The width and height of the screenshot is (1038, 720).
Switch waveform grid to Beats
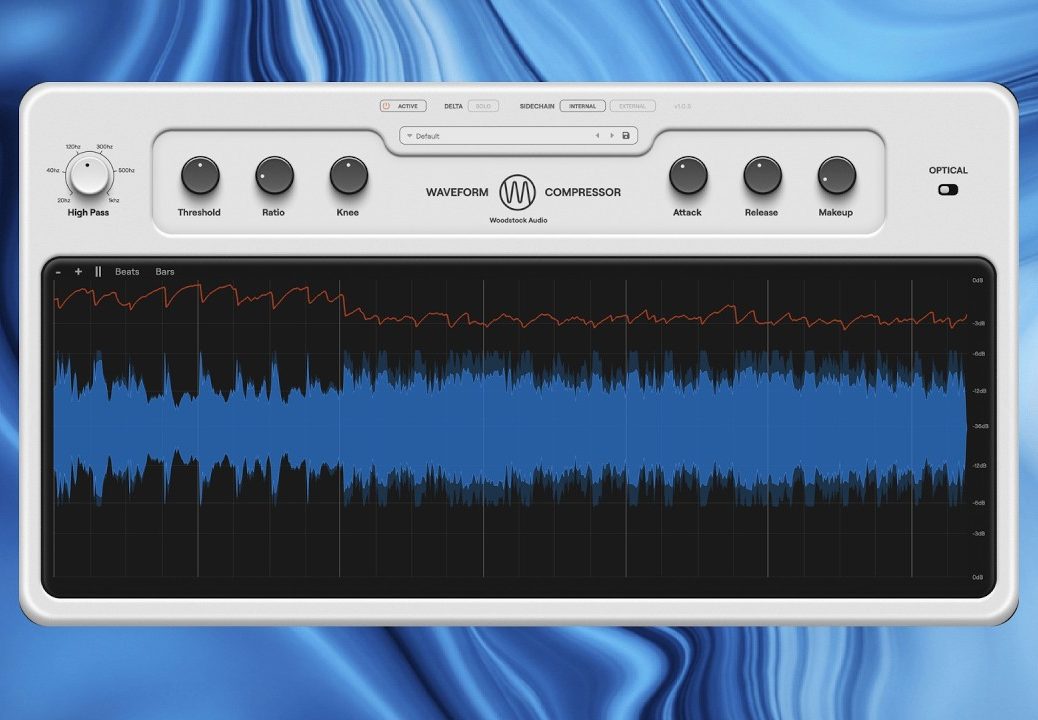pos(127,271)
